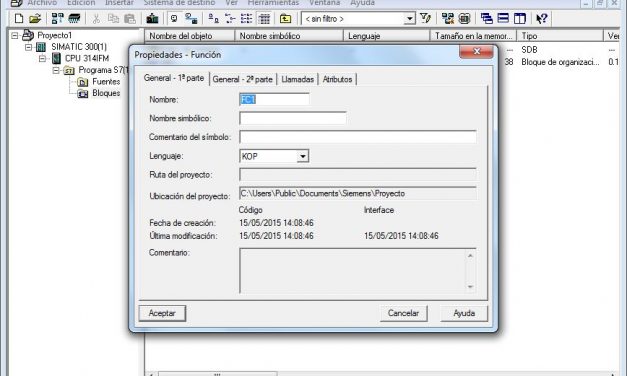Set view to list mode
This screenshot has width=627, height=376.
pos(246,18)
